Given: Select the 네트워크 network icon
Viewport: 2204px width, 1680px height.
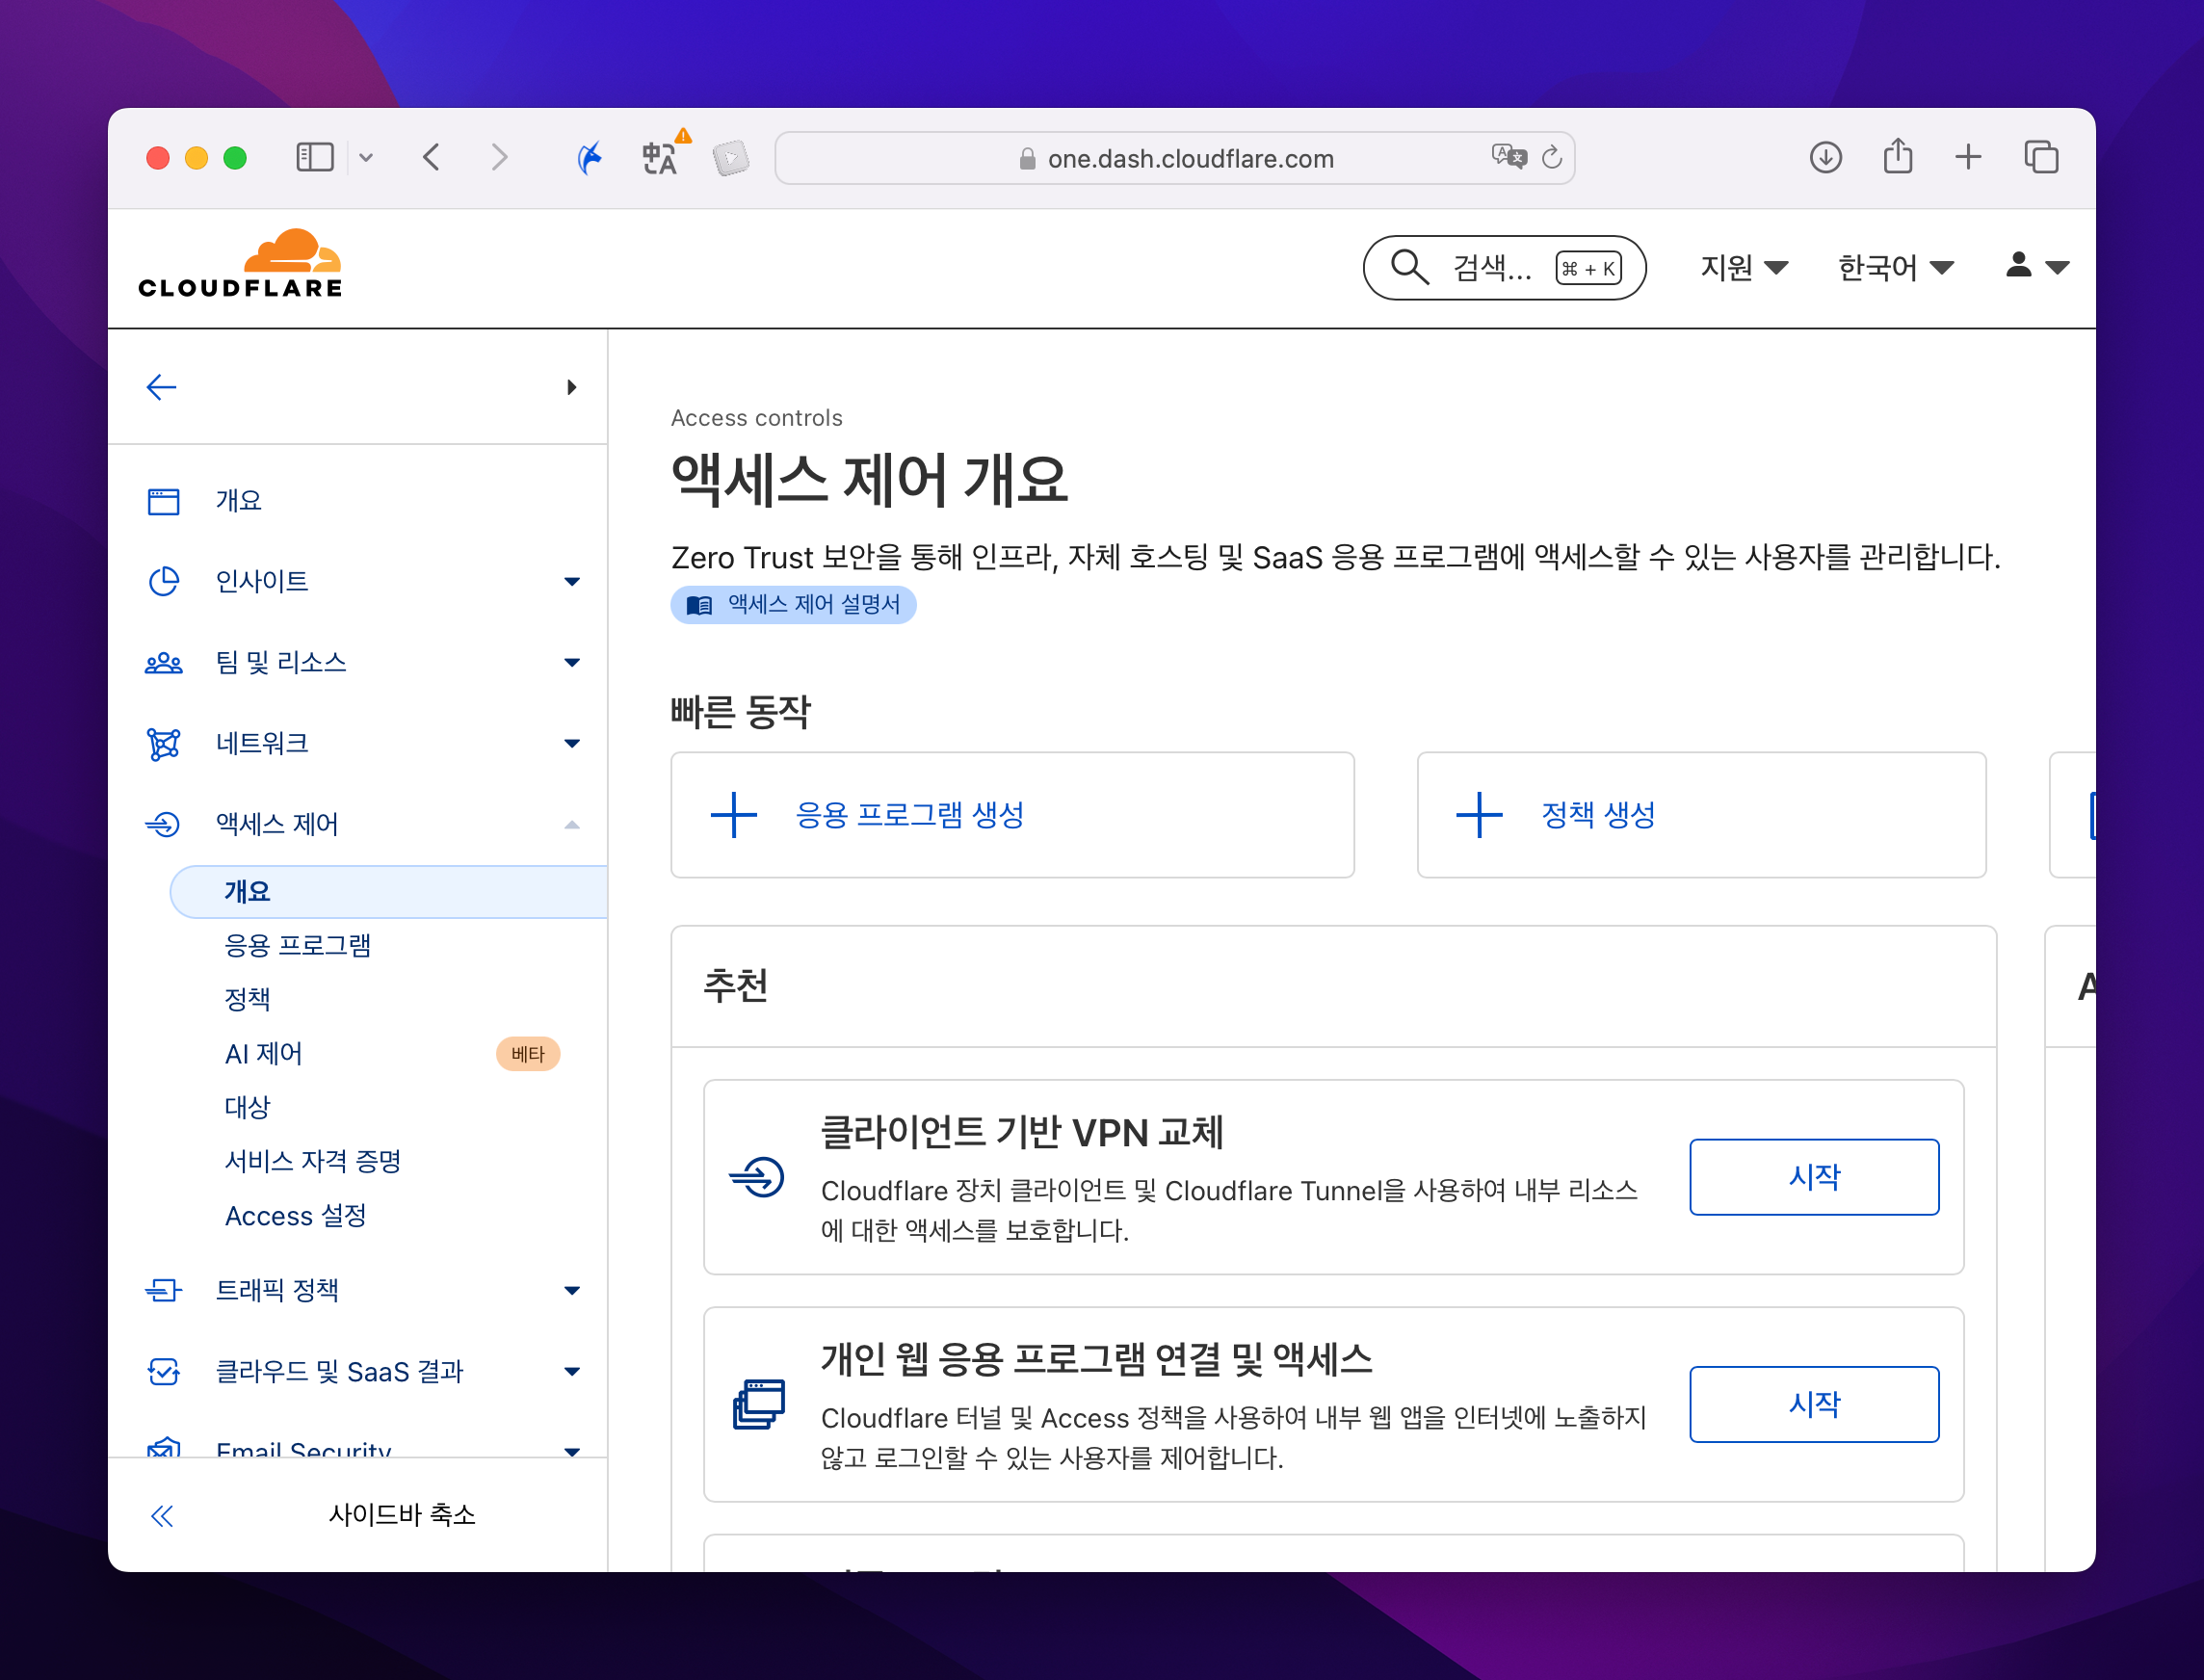Looking at the screenshot, I should click(x=163, y=743).
